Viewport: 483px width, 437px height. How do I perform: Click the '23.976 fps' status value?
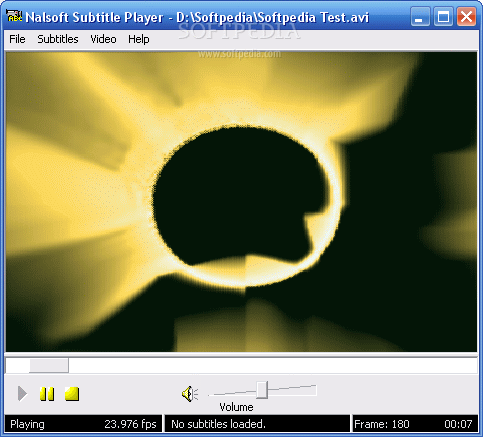click(130, 424)
